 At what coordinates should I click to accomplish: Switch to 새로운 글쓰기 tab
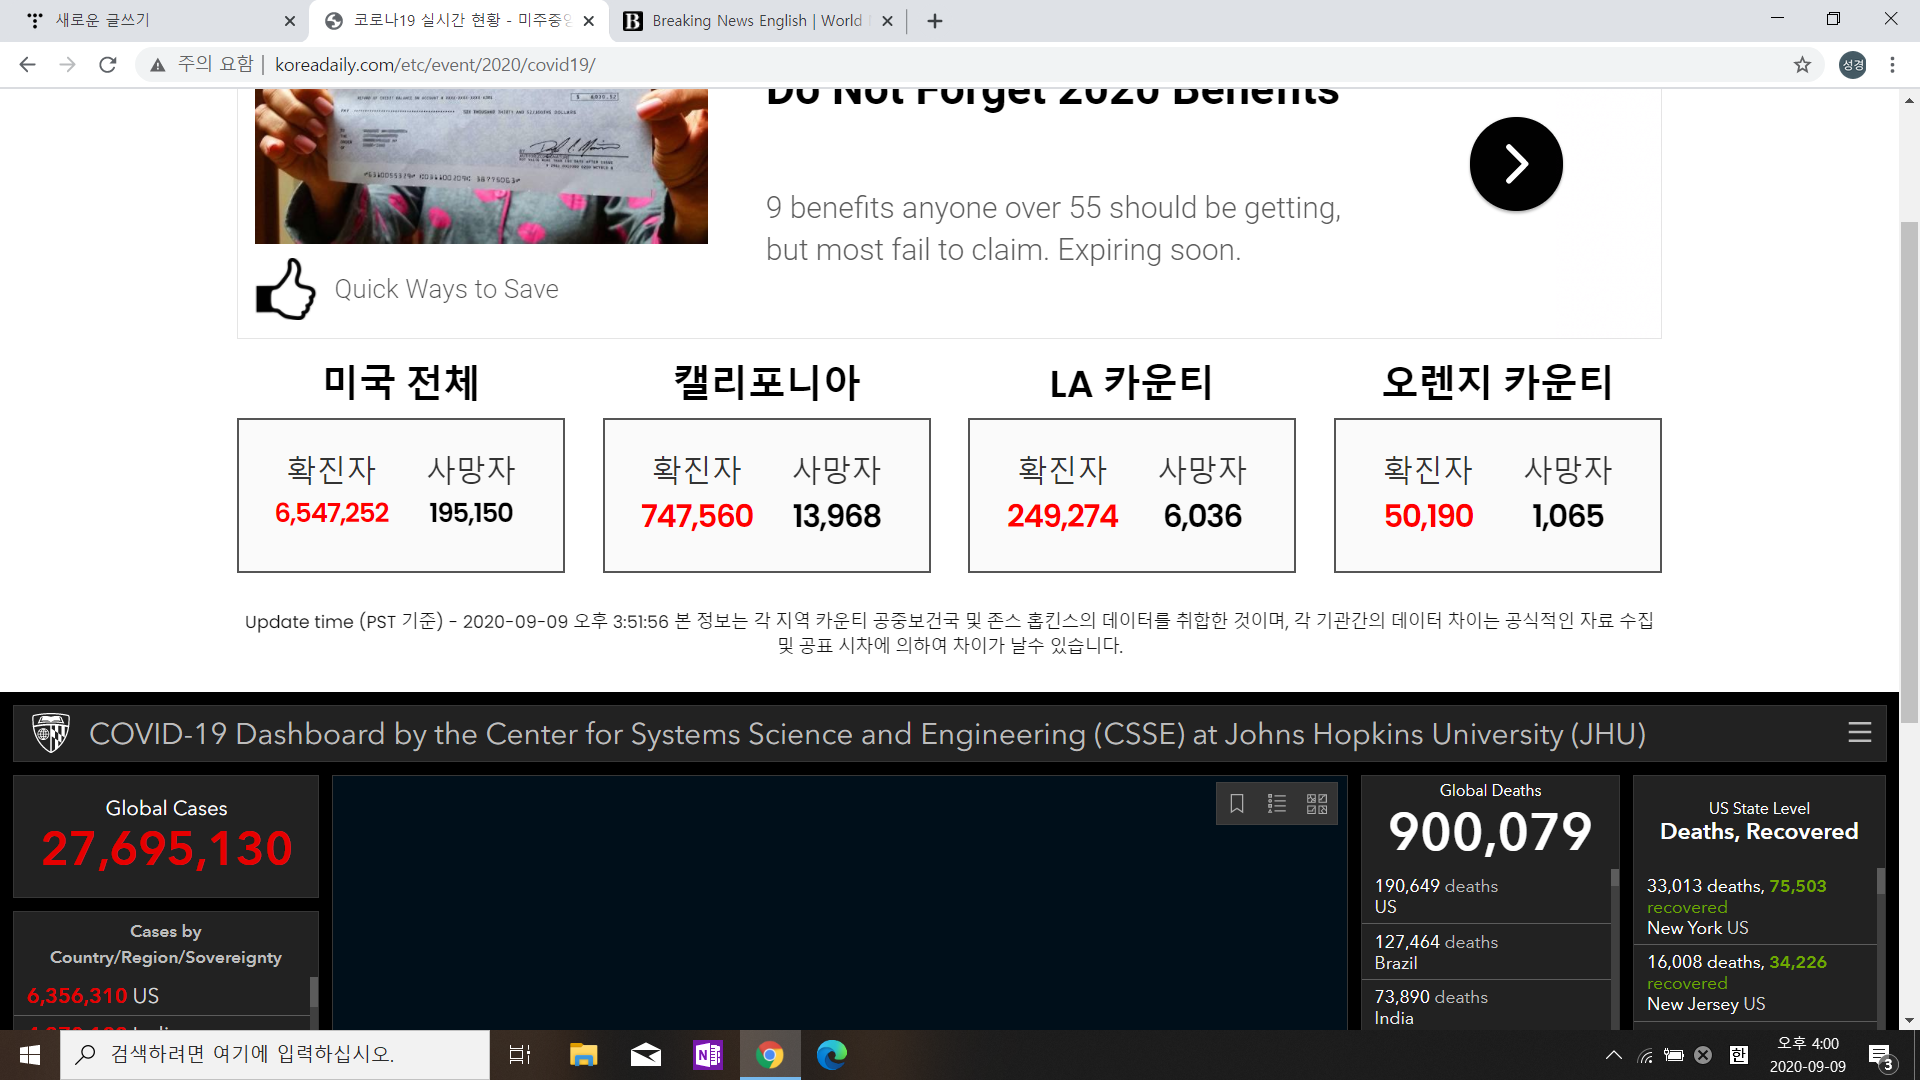pos(150,21)
